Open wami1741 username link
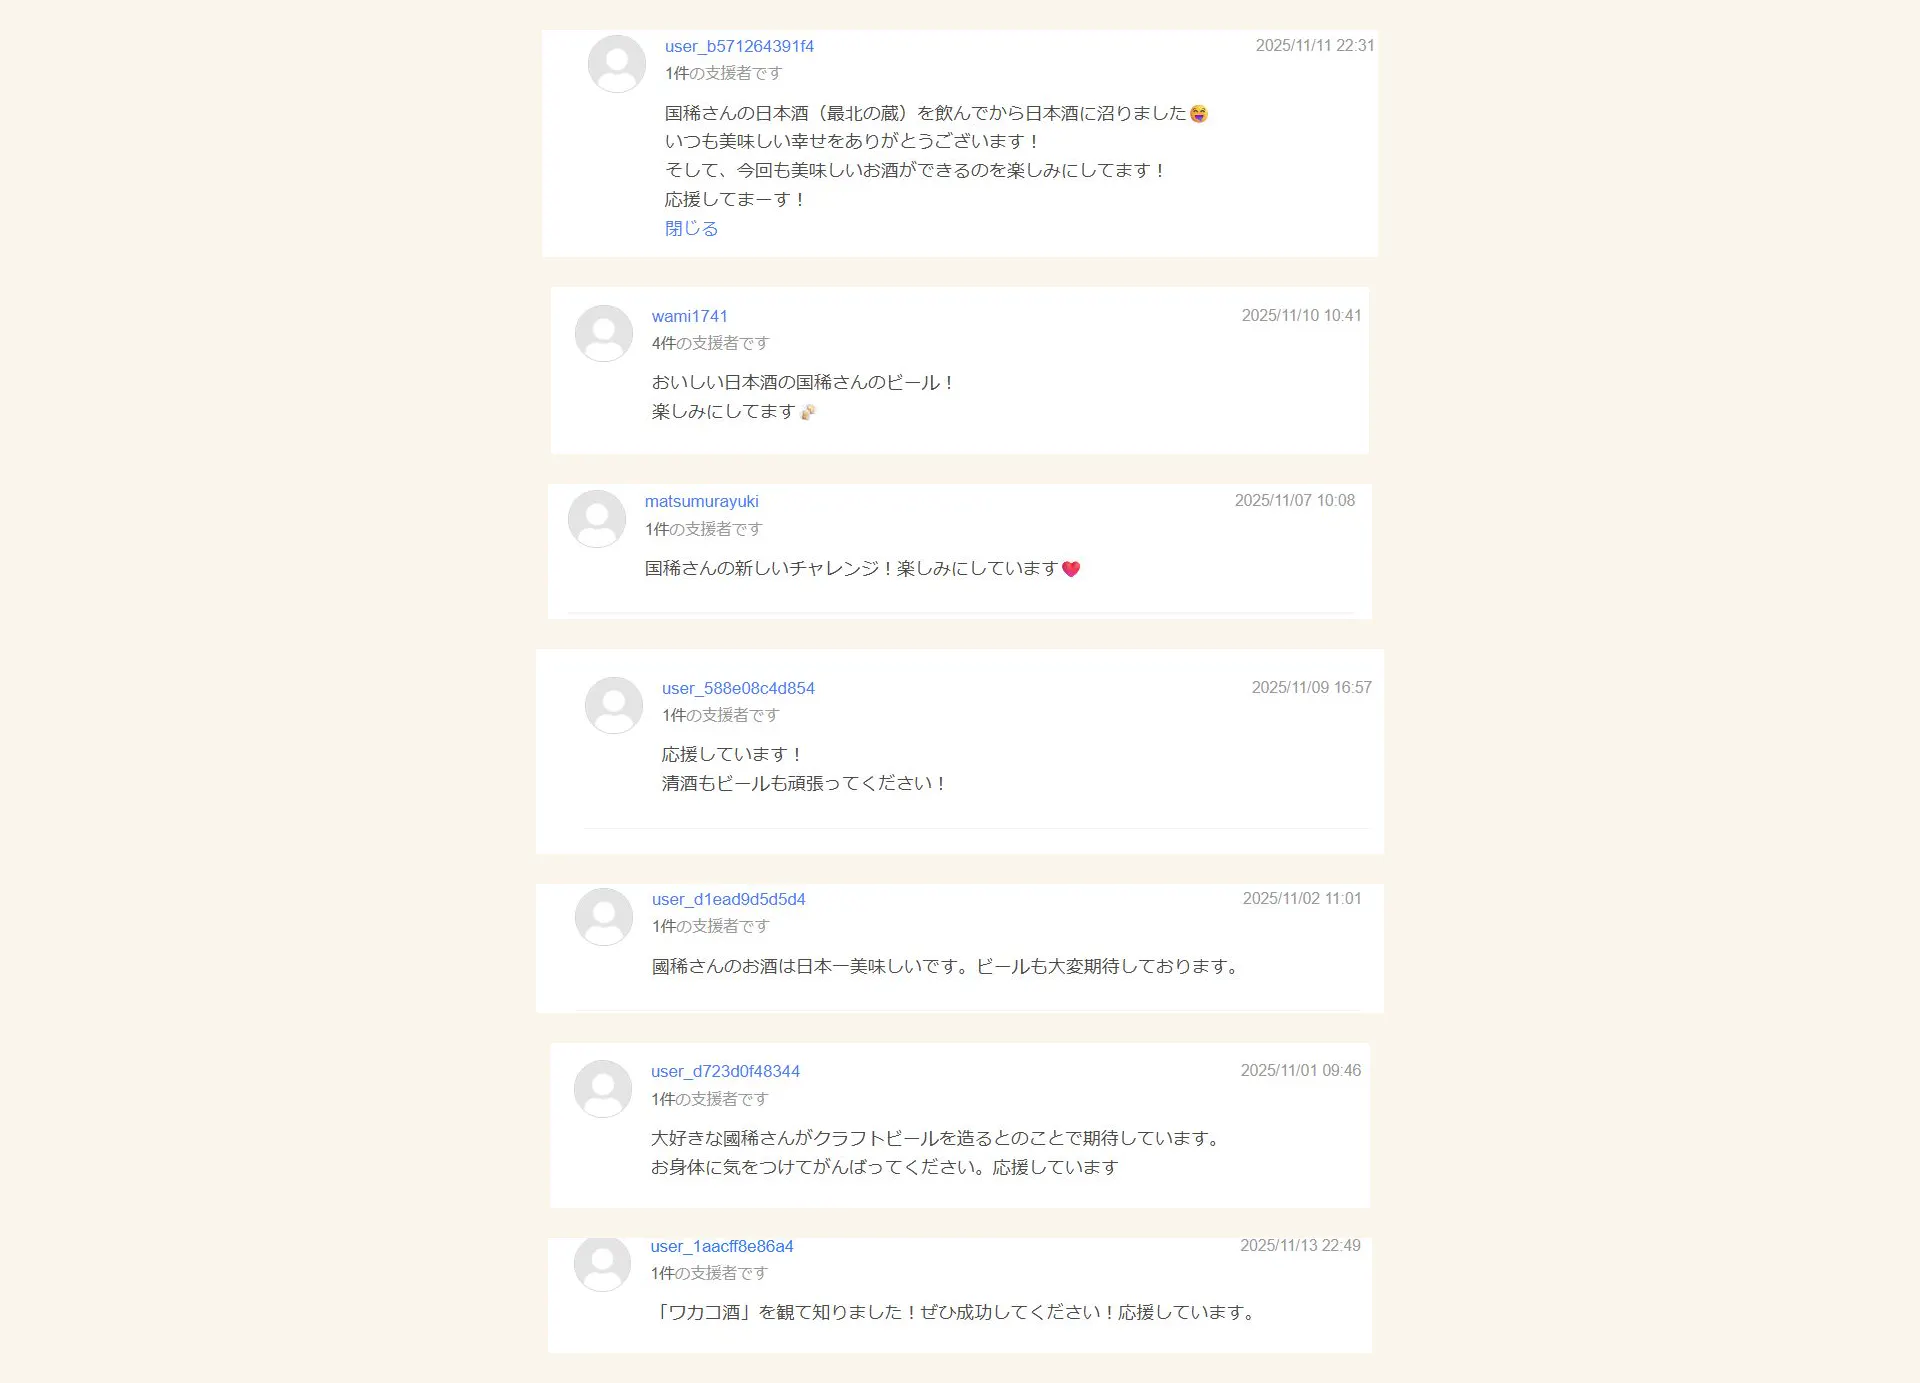1920x1383 pixels. 689,317
